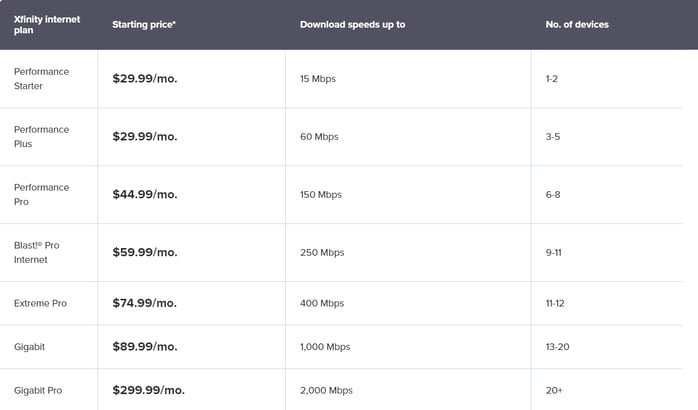The image size is (698, 410).
Task: Click the Xfinity internet plan column header
Action: click(x=47, y=24)
